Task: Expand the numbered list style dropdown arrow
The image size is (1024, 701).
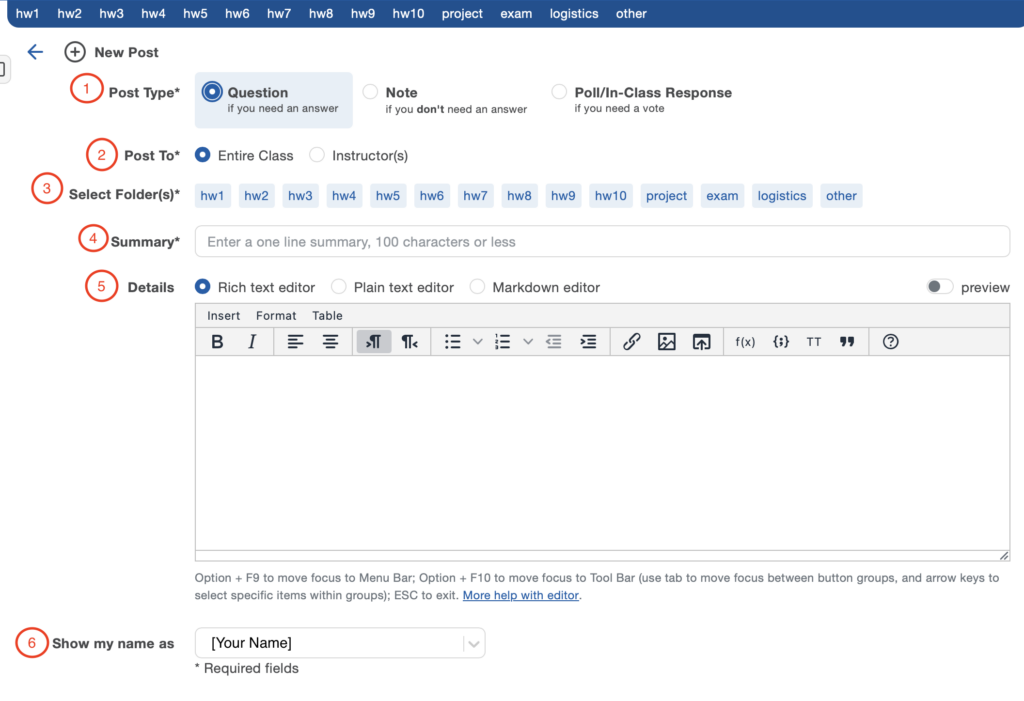Action: (x=528, y=342)
